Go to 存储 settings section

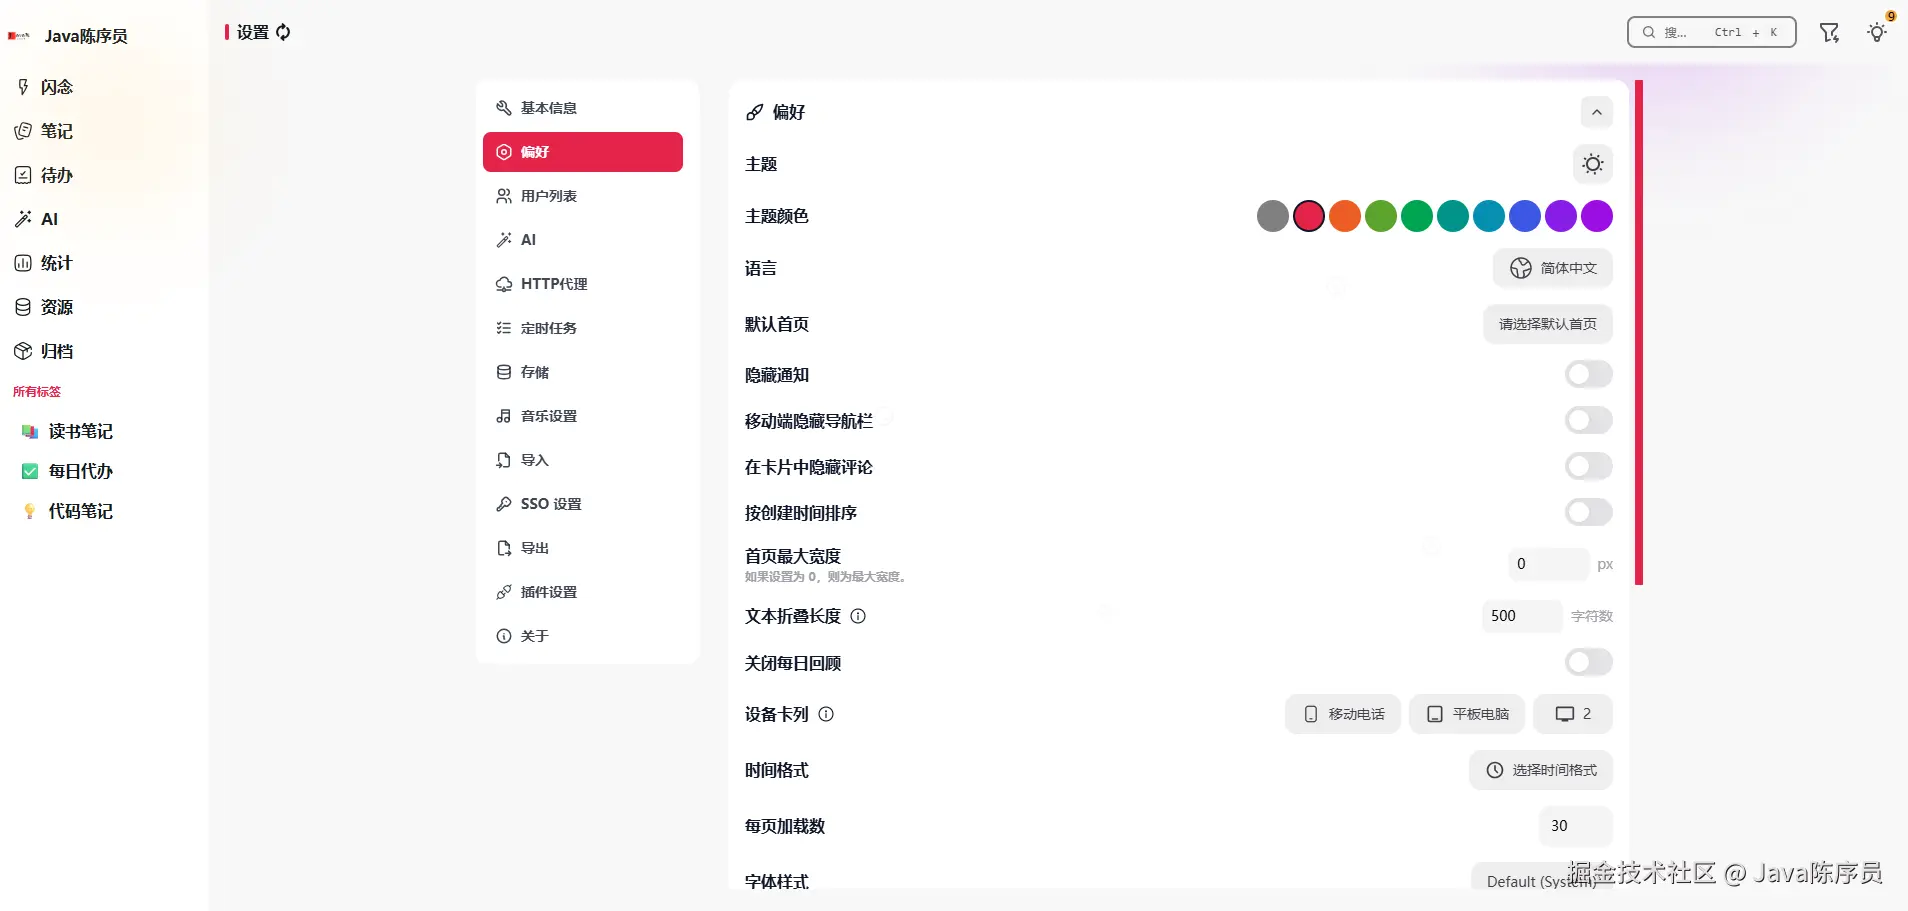(x=583, y=372)
